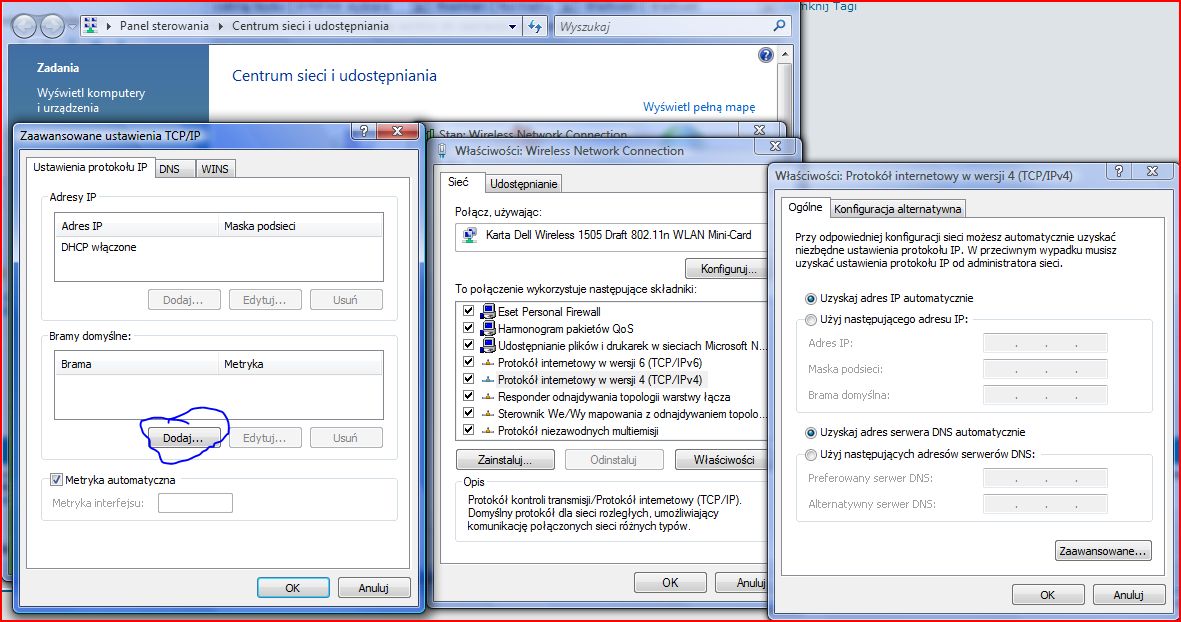1181x622 pixels.
Task: Close the TCP/IPv4 properties dialog
Action: coord(1152,171)
